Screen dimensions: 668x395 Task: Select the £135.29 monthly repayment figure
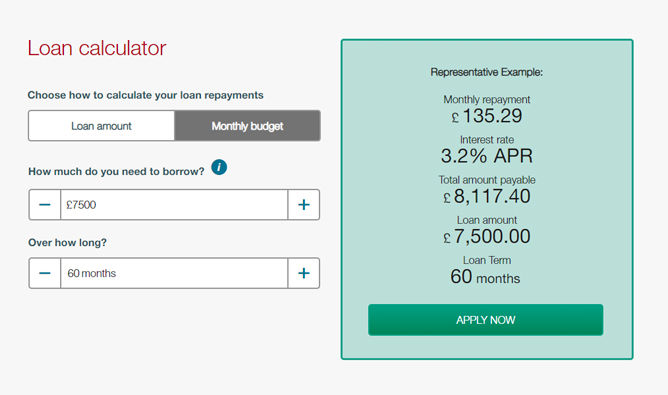click(487, 116)
